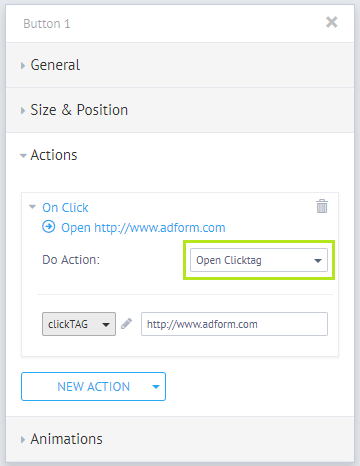
Task: Open the NEW ACTION dropdown arrow
Action: click(156, 387)
